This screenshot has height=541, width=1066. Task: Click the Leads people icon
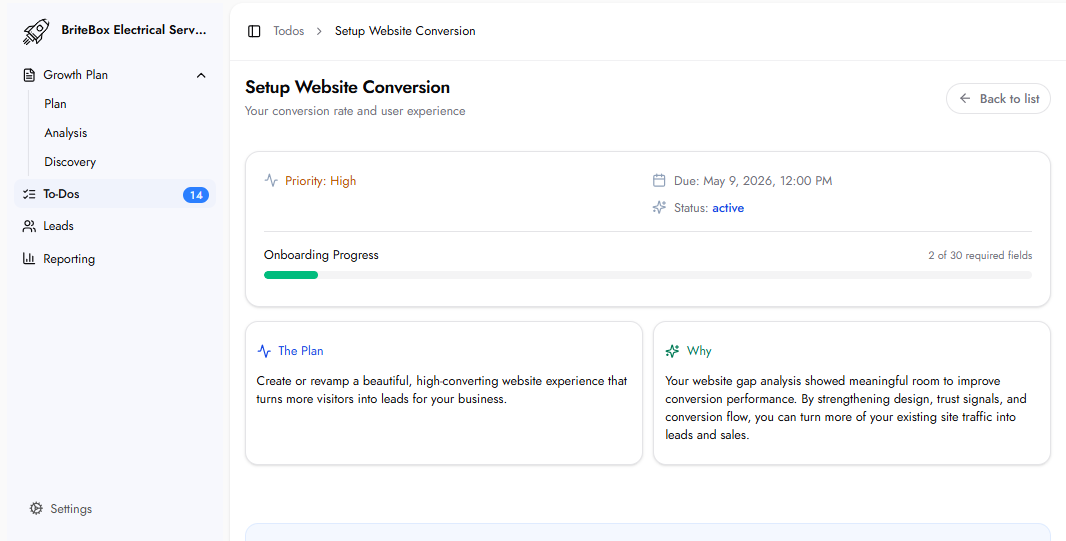[29, 226]
